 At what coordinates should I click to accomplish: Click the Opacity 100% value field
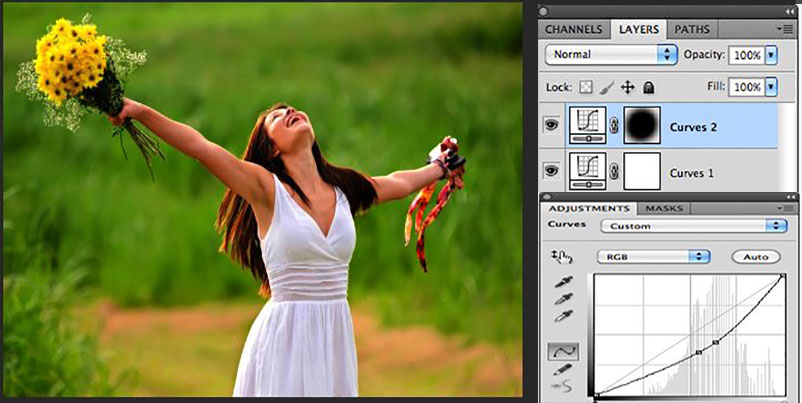point(746,55)
